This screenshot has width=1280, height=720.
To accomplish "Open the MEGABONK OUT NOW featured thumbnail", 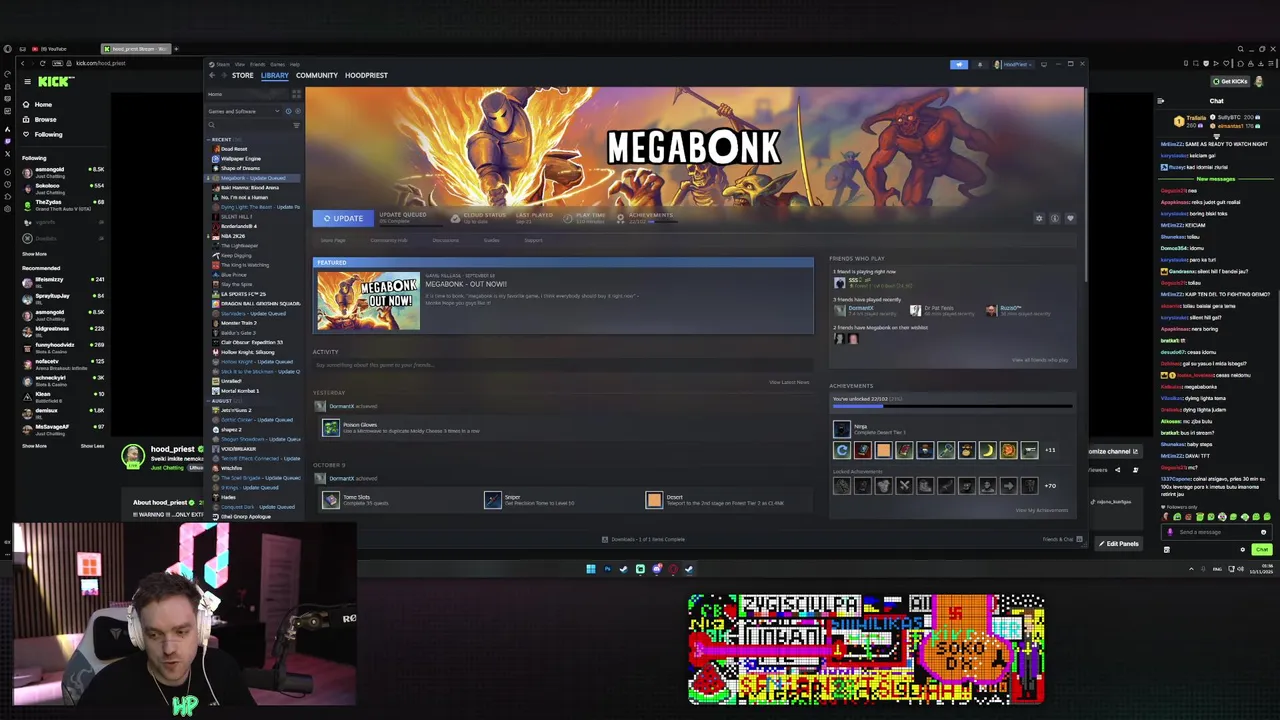I will [x=369, y=301].
